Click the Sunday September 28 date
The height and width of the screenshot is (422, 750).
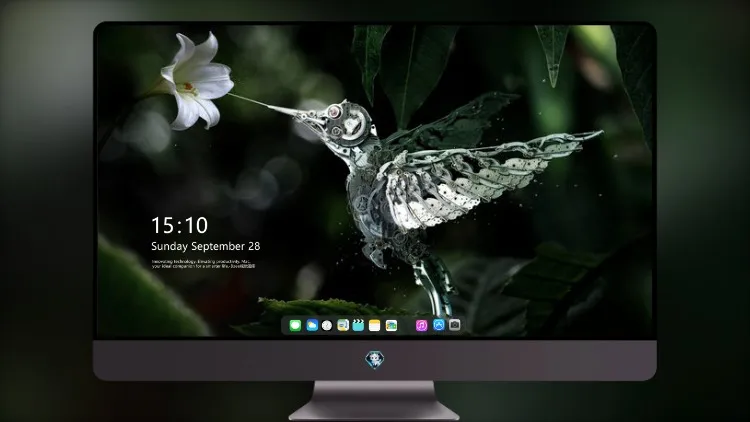(x=206, y=246)
